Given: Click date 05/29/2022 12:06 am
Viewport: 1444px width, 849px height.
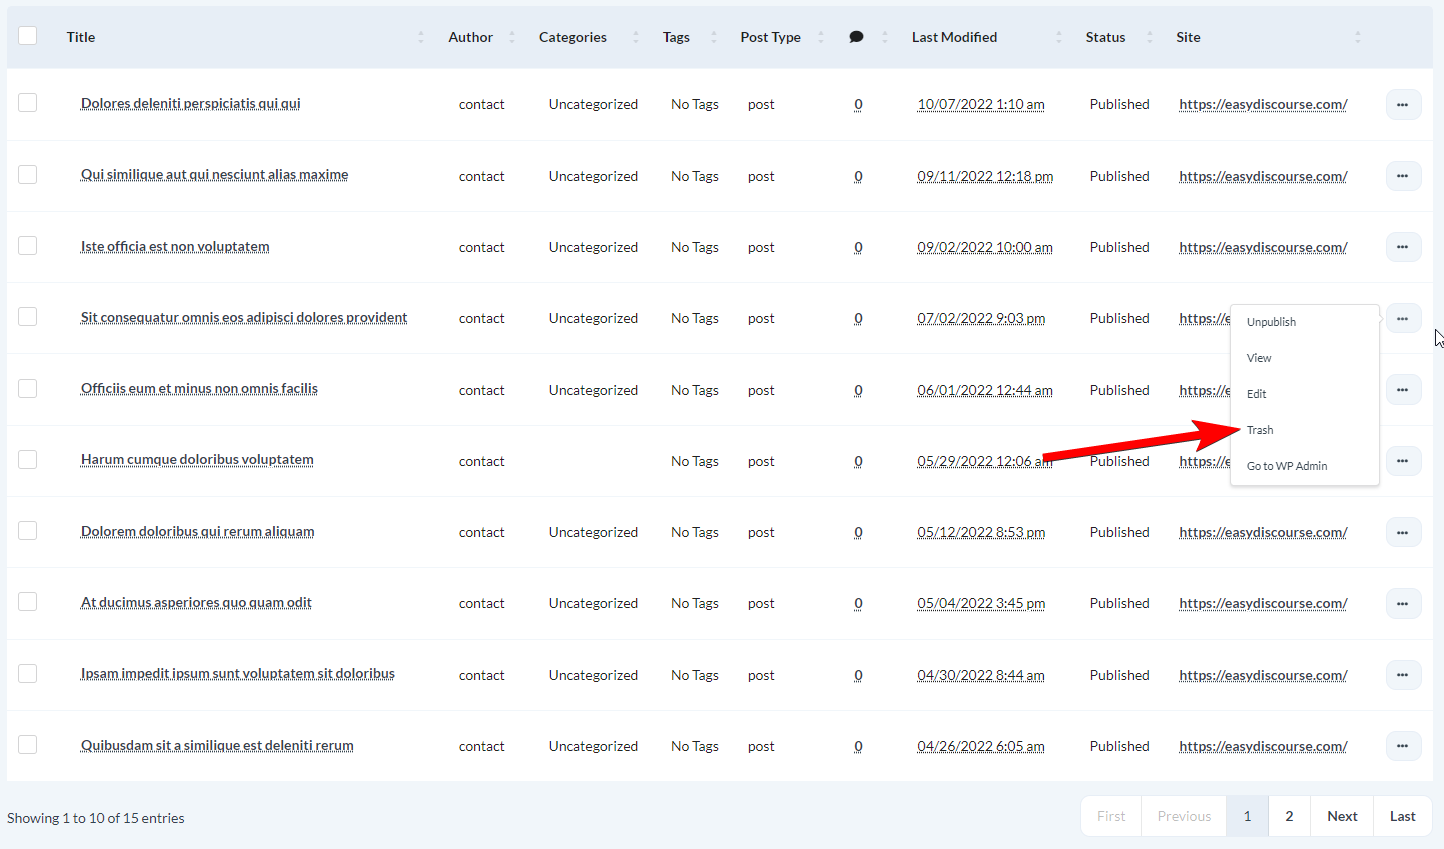Looking at the screenshot, I should [985, 461].
